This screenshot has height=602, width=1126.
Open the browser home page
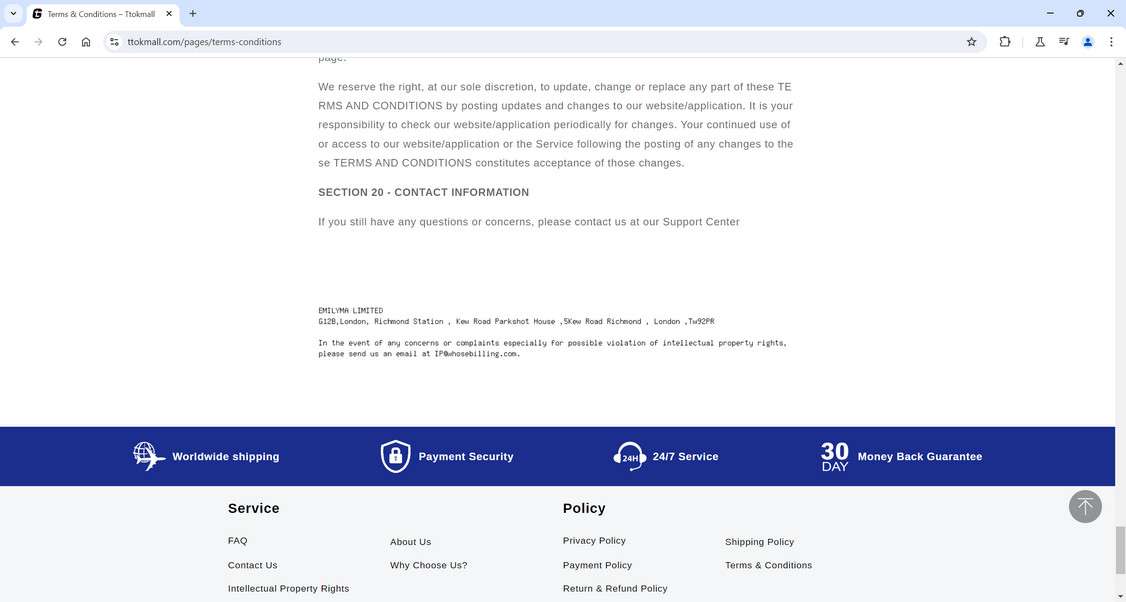pyautogui.click(x=86, y=42)
